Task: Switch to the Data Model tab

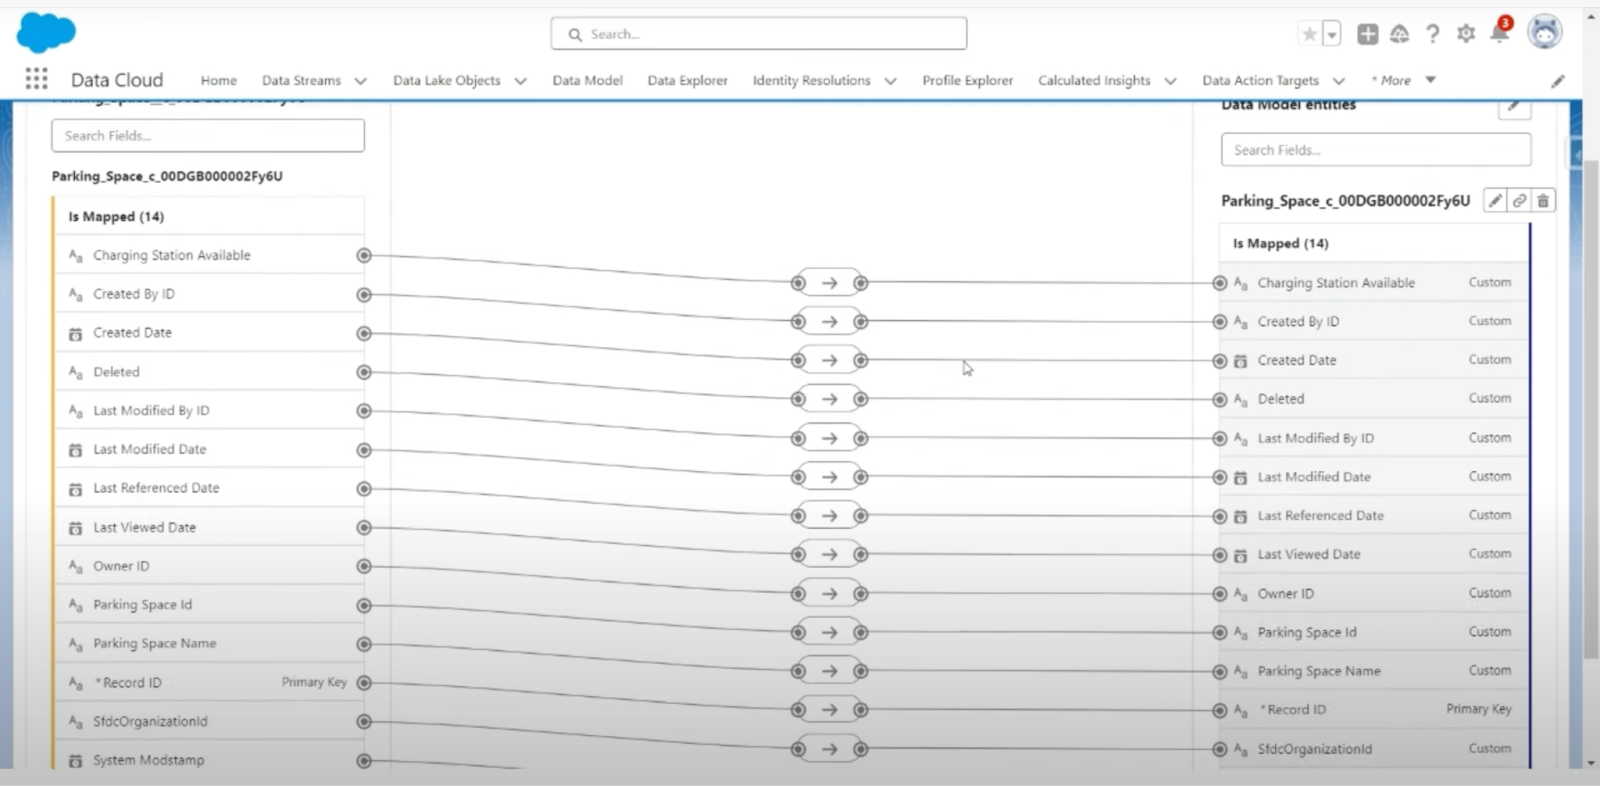Action: (587, 80)
